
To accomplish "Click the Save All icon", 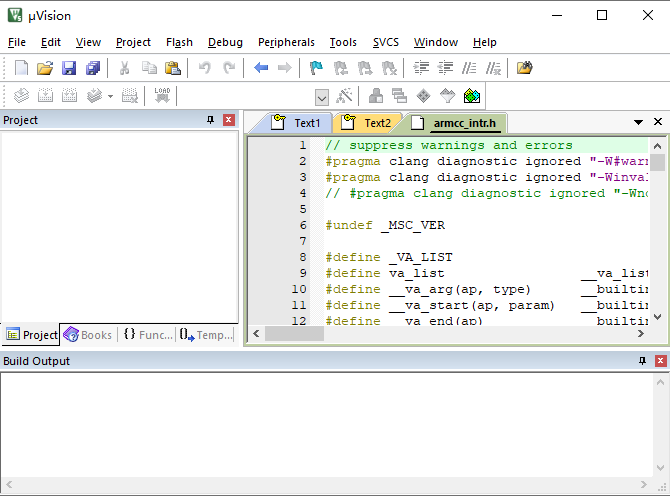I will point(93,68).
